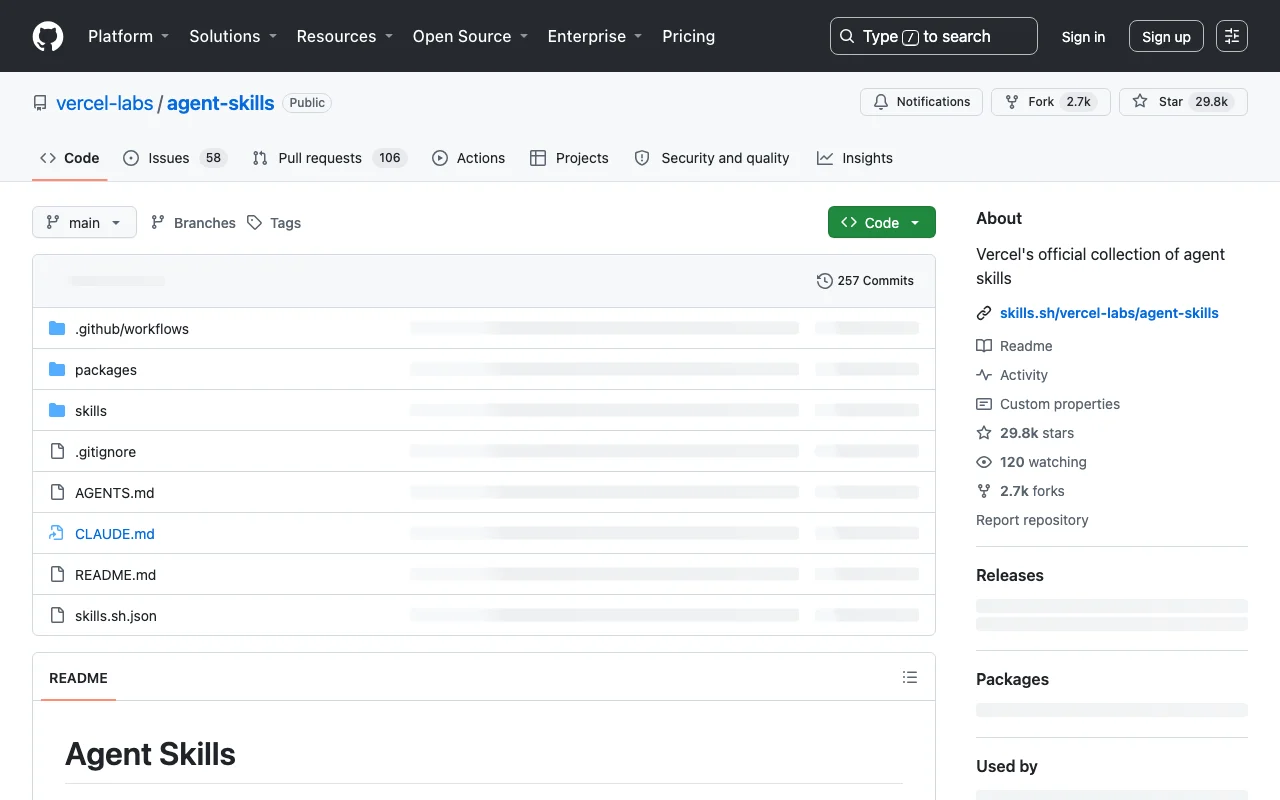Click the Custom properties note icon
Image resolution: width=1280 pixels, height=800 pixels.
pos(984,404)
